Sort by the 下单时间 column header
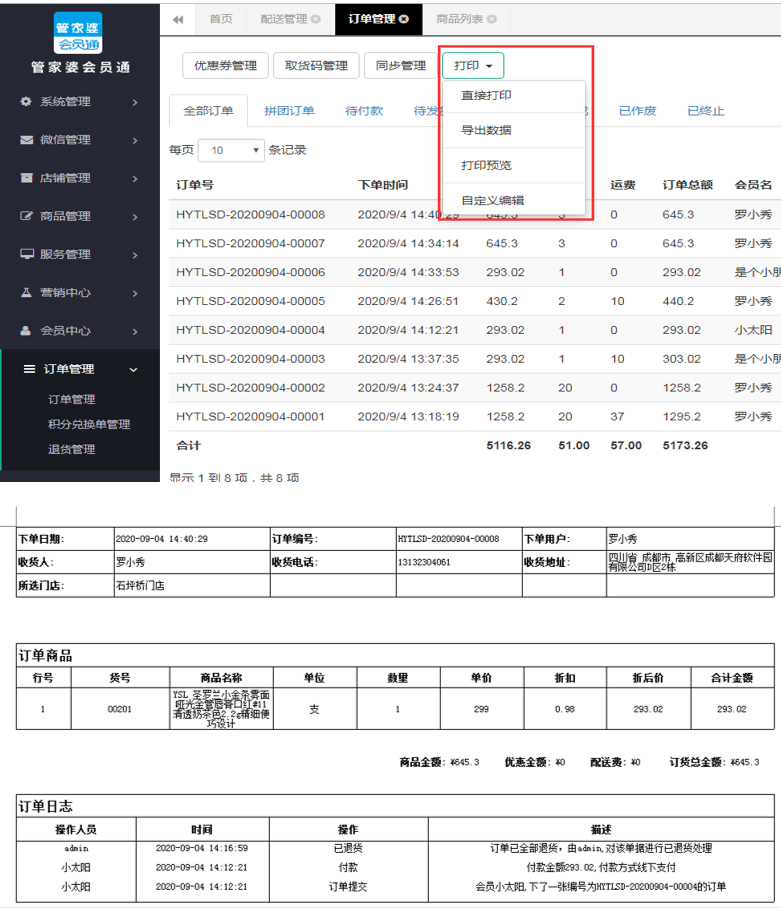Screen dimensions: 781x908 pyautogui.click(x=383, y=185)
